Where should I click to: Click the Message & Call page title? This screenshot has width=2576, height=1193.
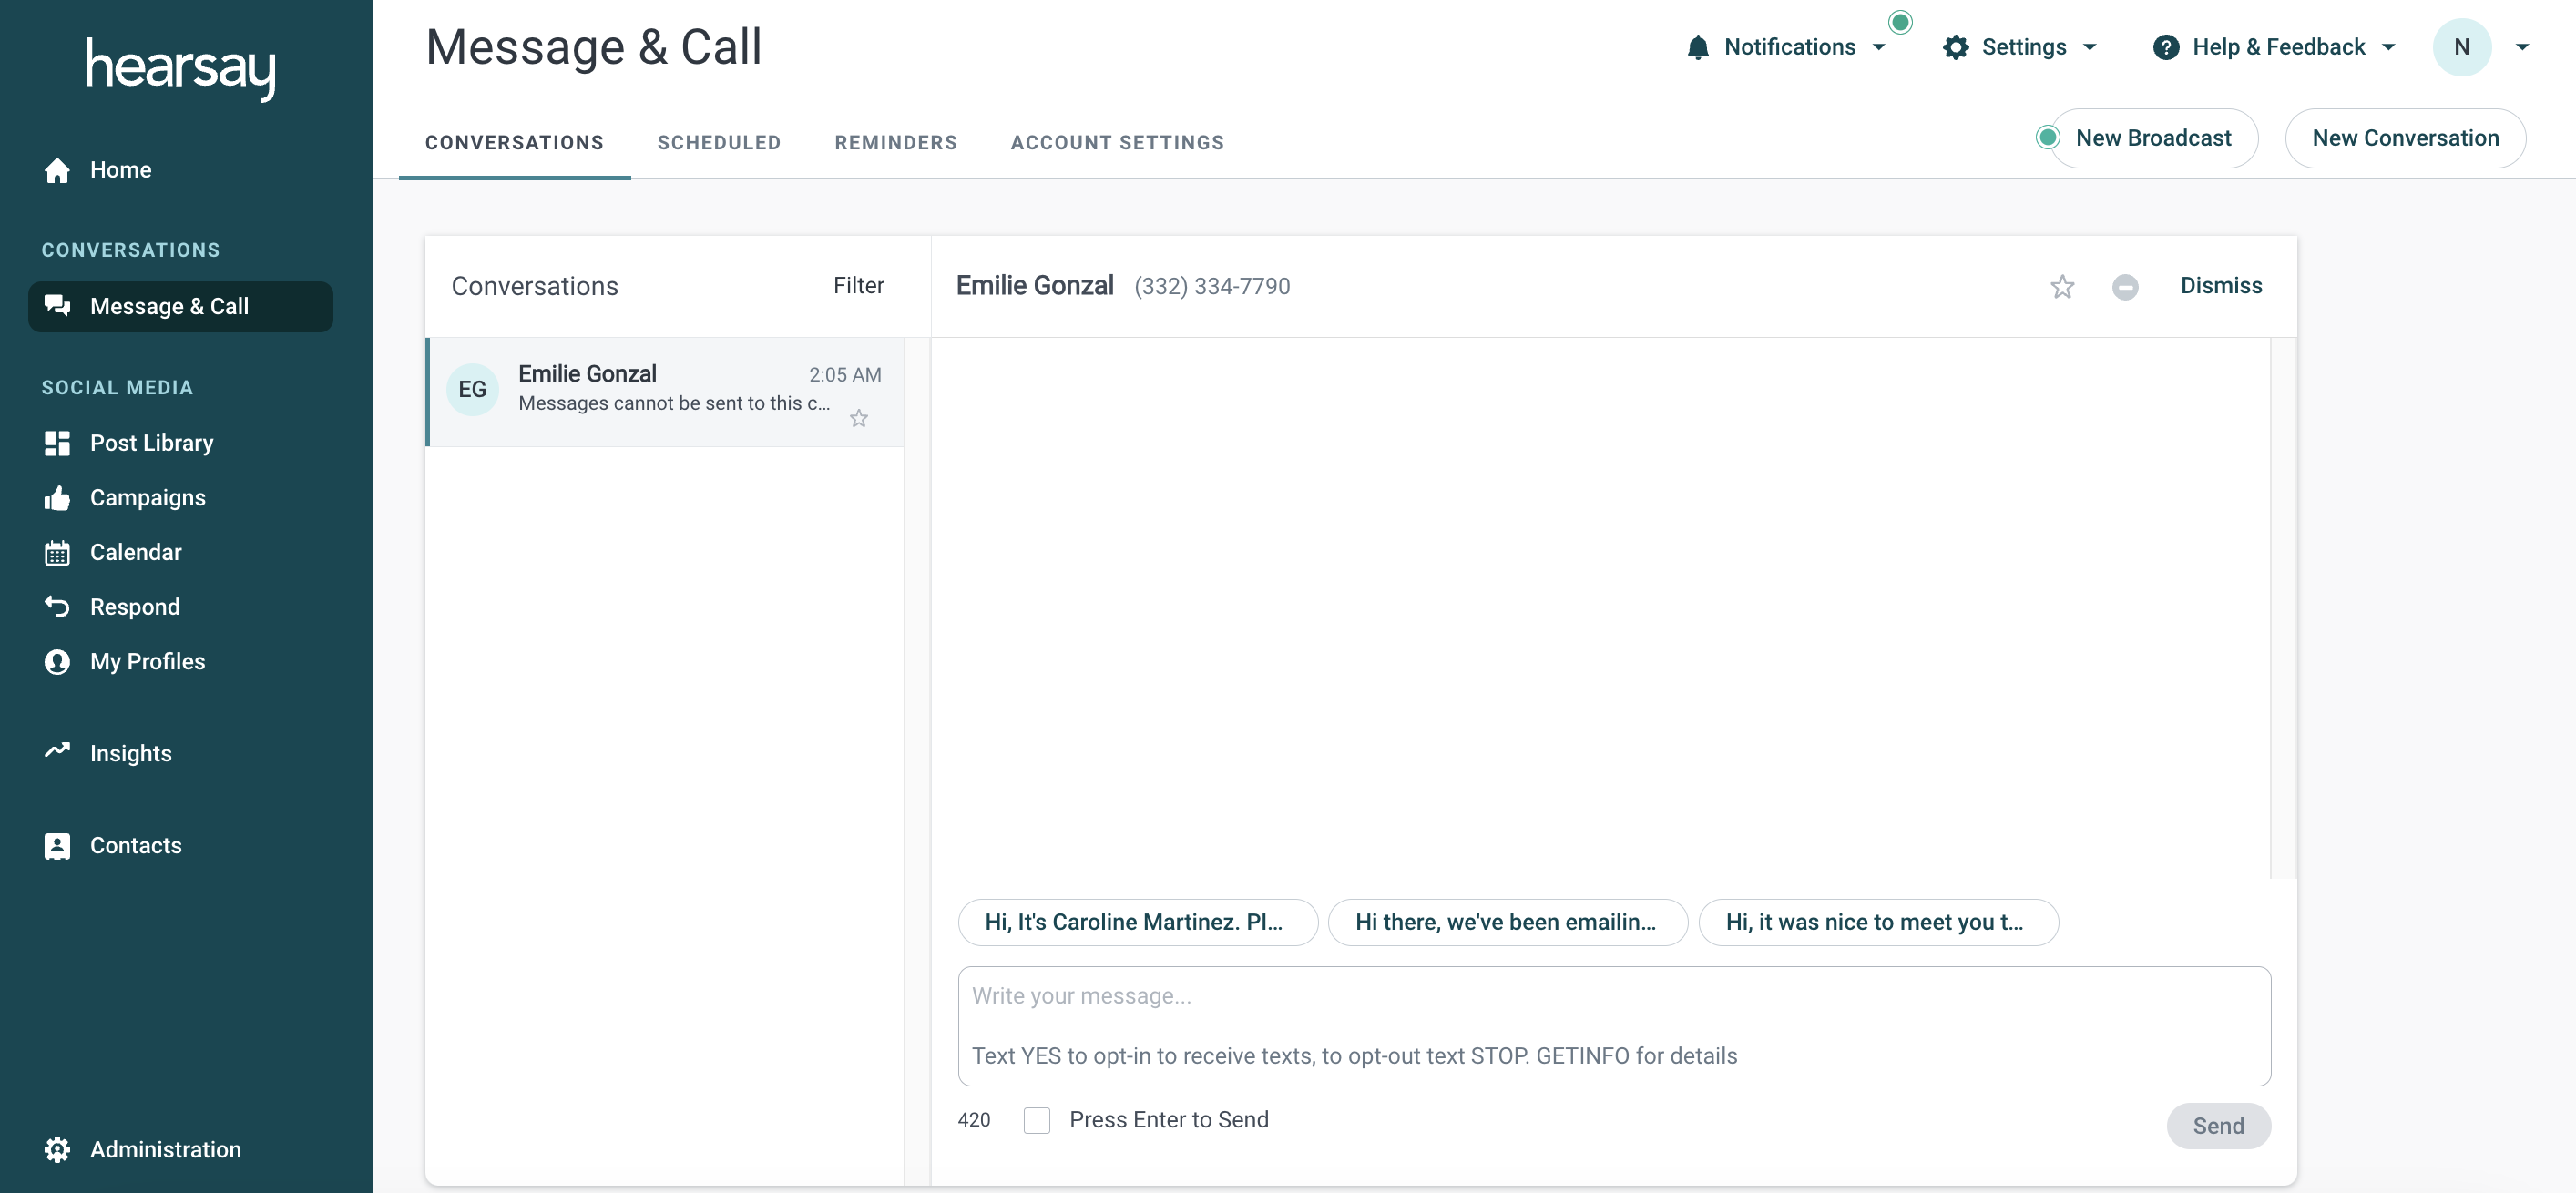(x=593, y=47)
